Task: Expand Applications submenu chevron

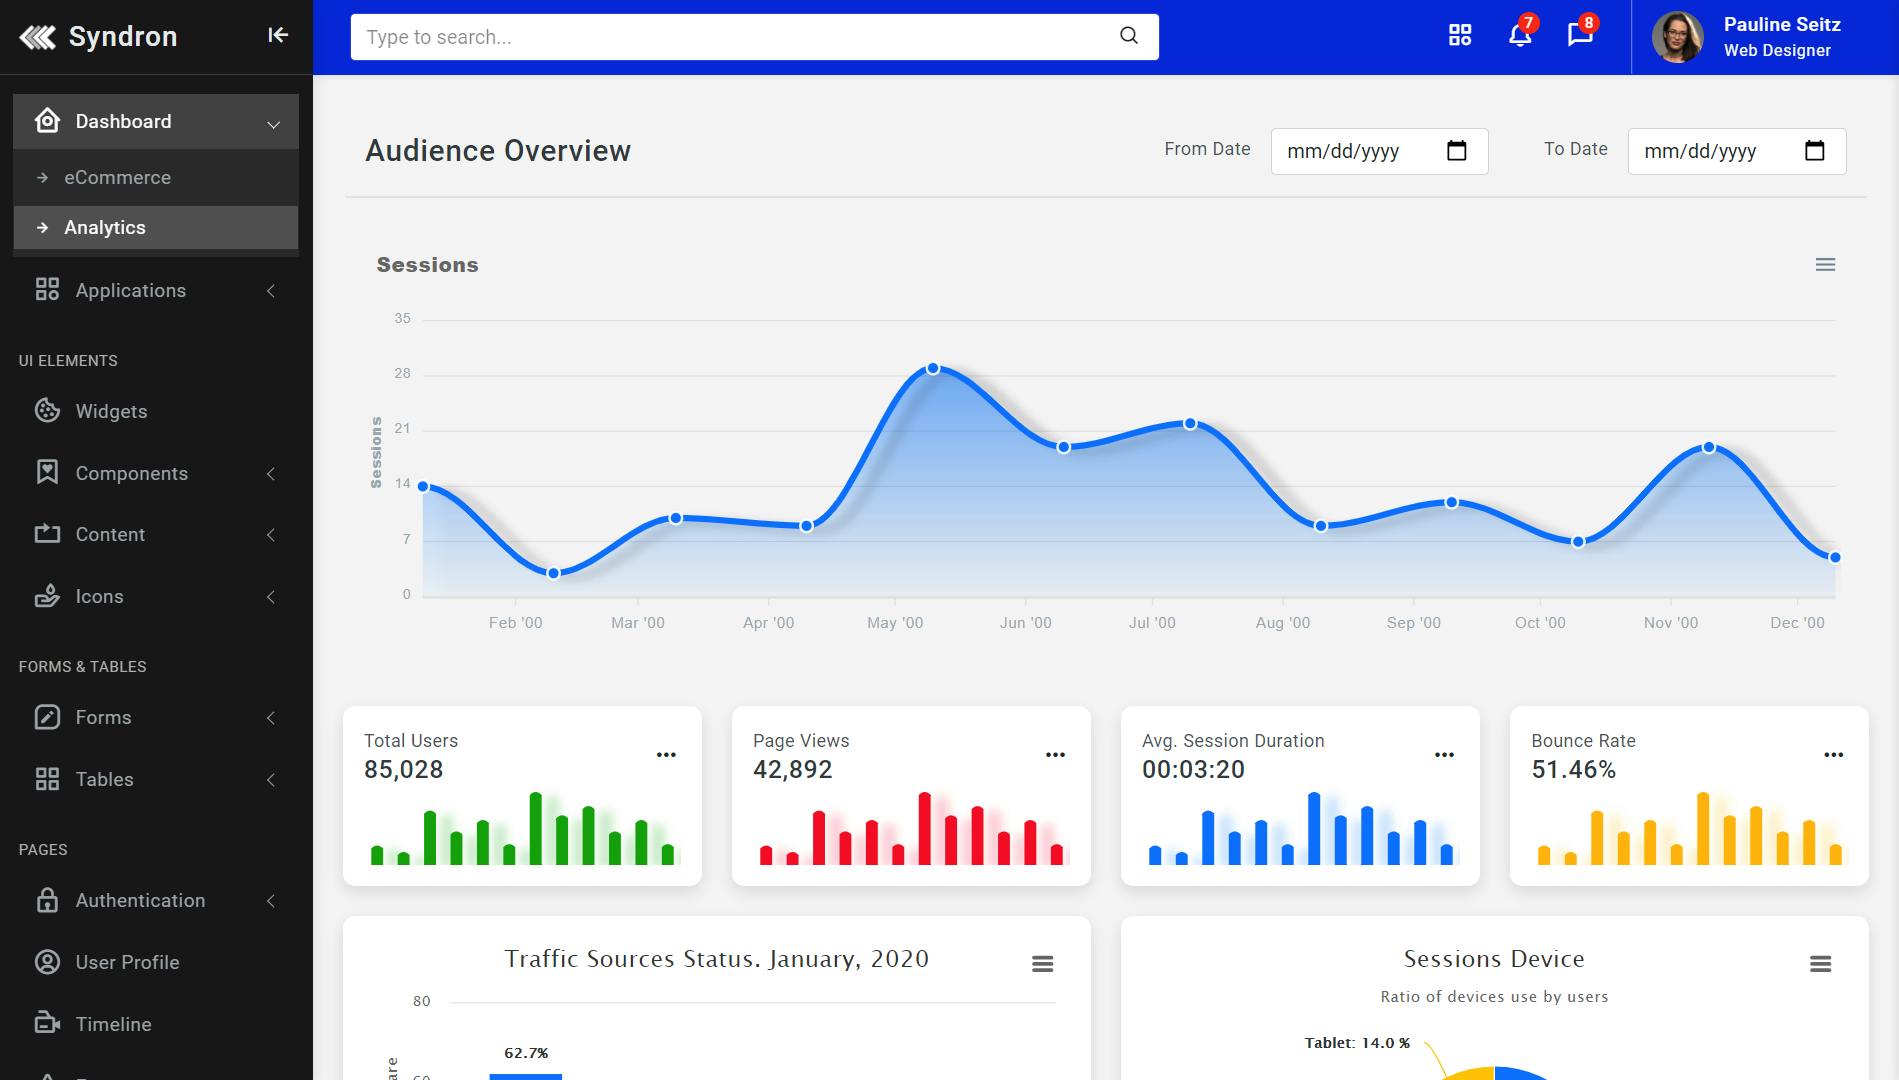Action: pyautogui.click(x=271, y=291)
